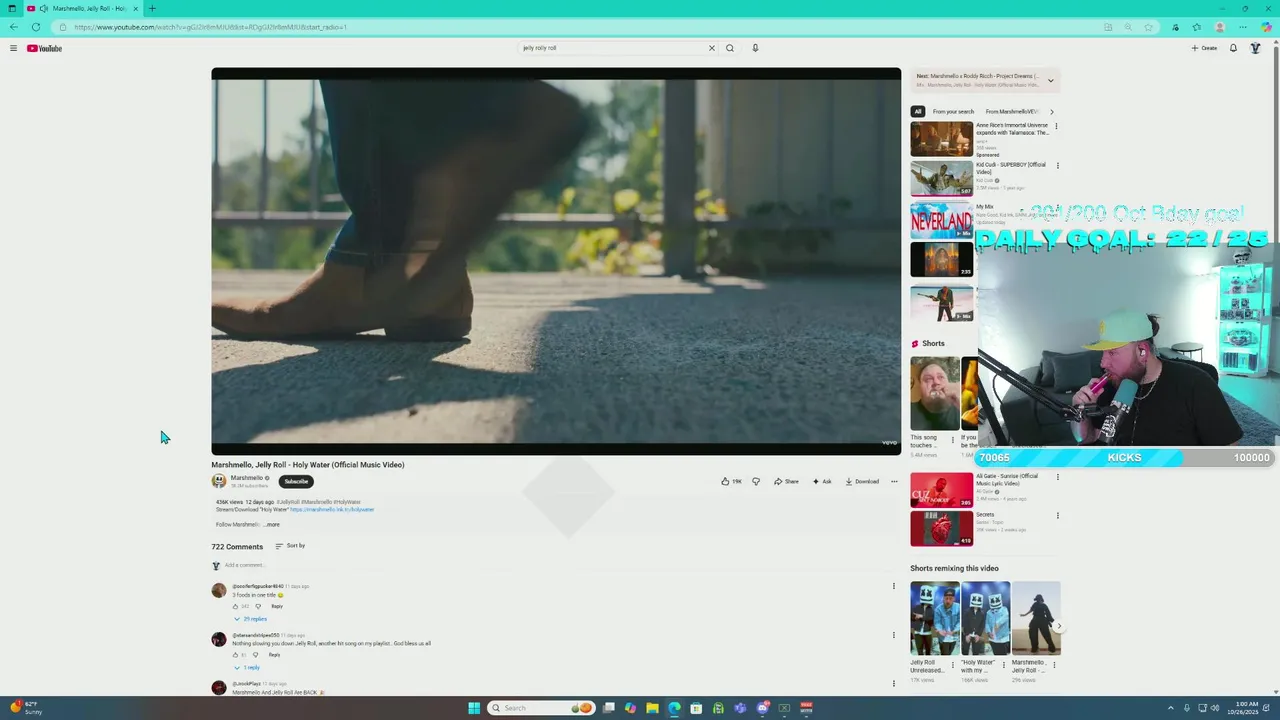Bookmark this page with star icon
Image resolution: width=1280 pixels, height=720 pixels.
click(x=1149, y=27)
